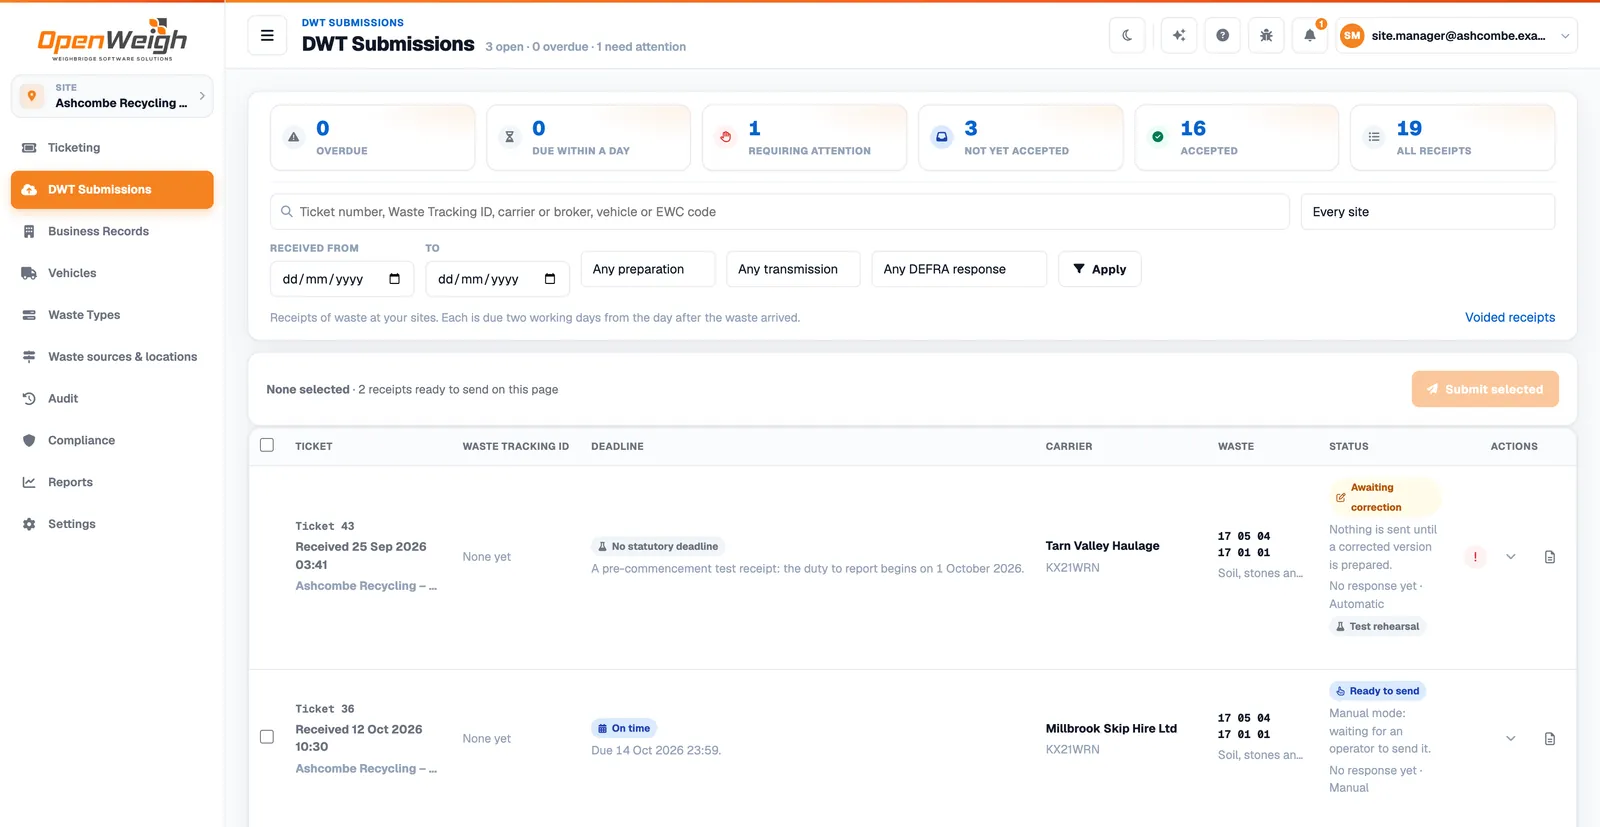Viewport: 1600px width, 827px height.
Task: Click the On time deadline badge
Action: pyautogui.click(x=624, y=728)
